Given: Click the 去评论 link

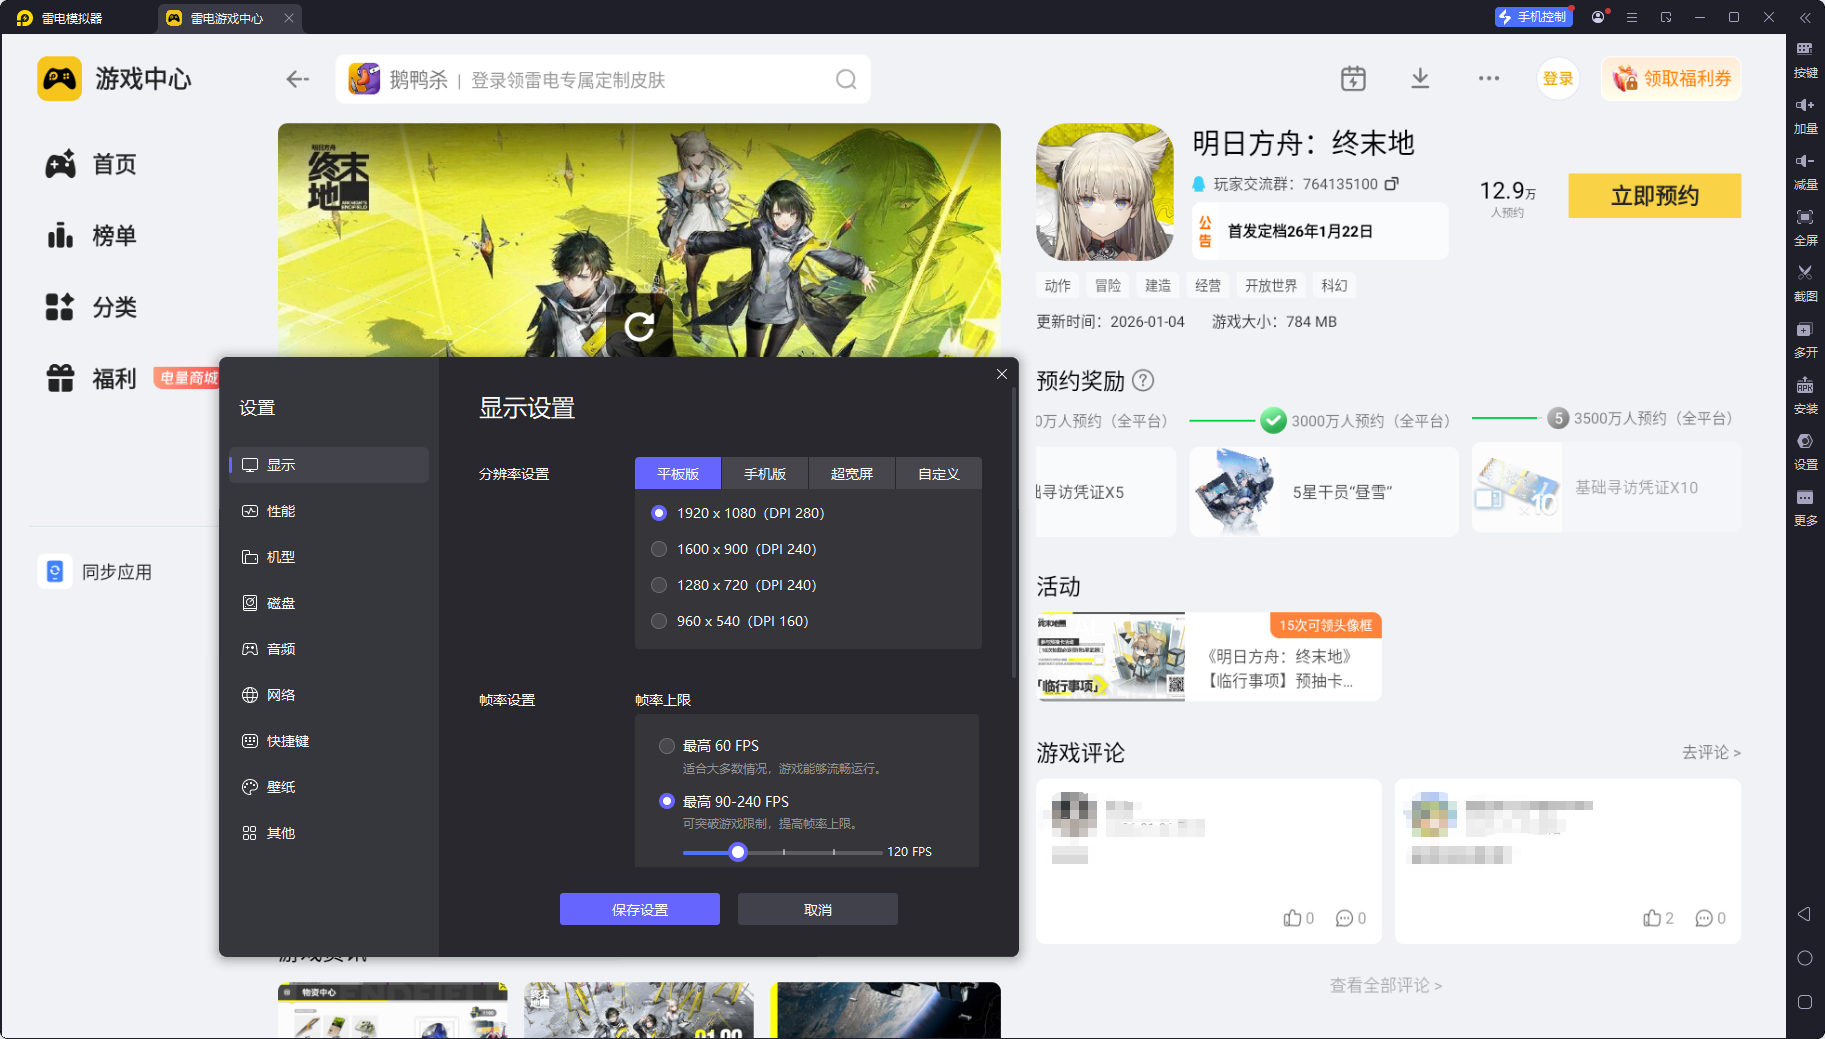Looking at the screenshot, I should [x=1711, y=752].
